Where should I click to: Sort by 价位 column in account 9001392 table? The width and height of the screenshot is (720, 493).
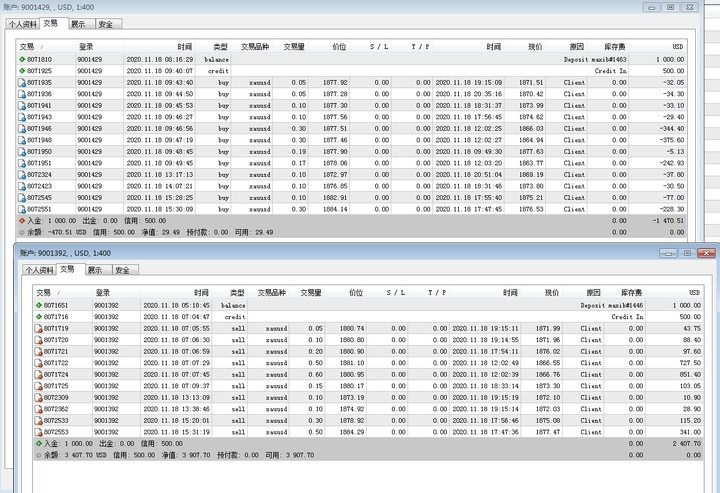(356, 292)
